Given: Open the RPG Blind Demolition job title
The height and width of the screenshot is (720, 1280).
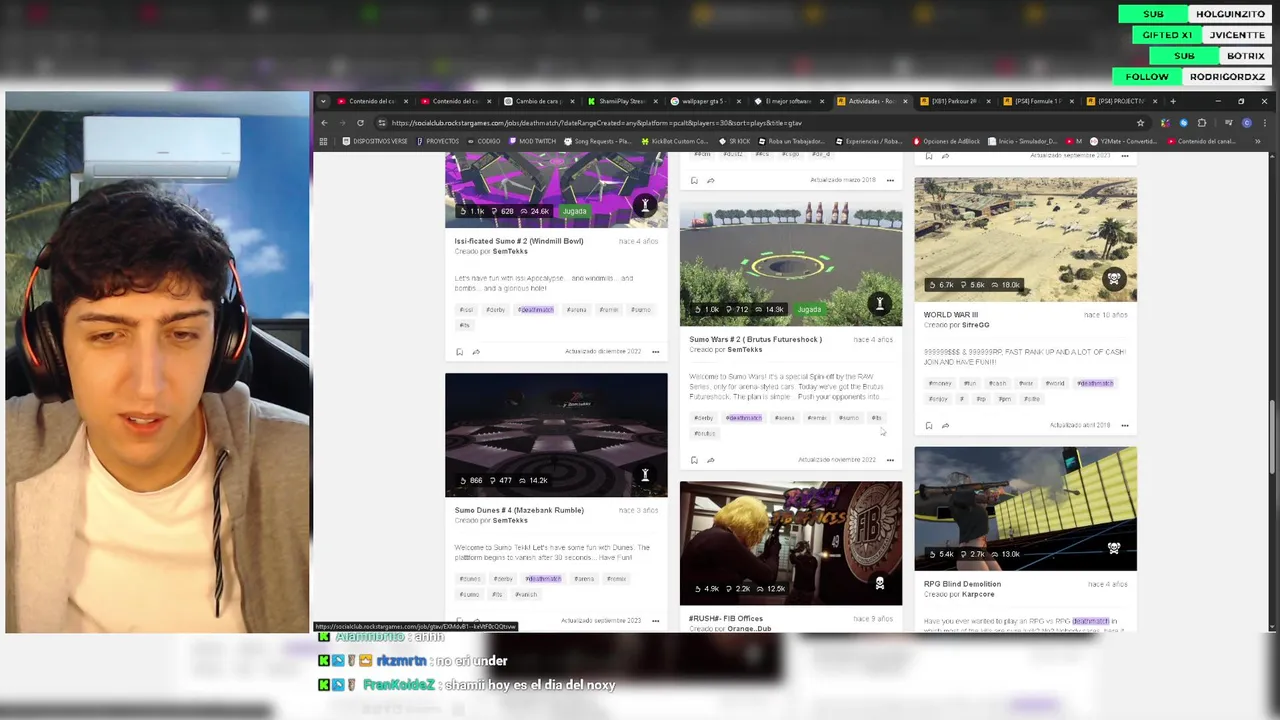Looking at the screenshot, I should pos(962,584).
